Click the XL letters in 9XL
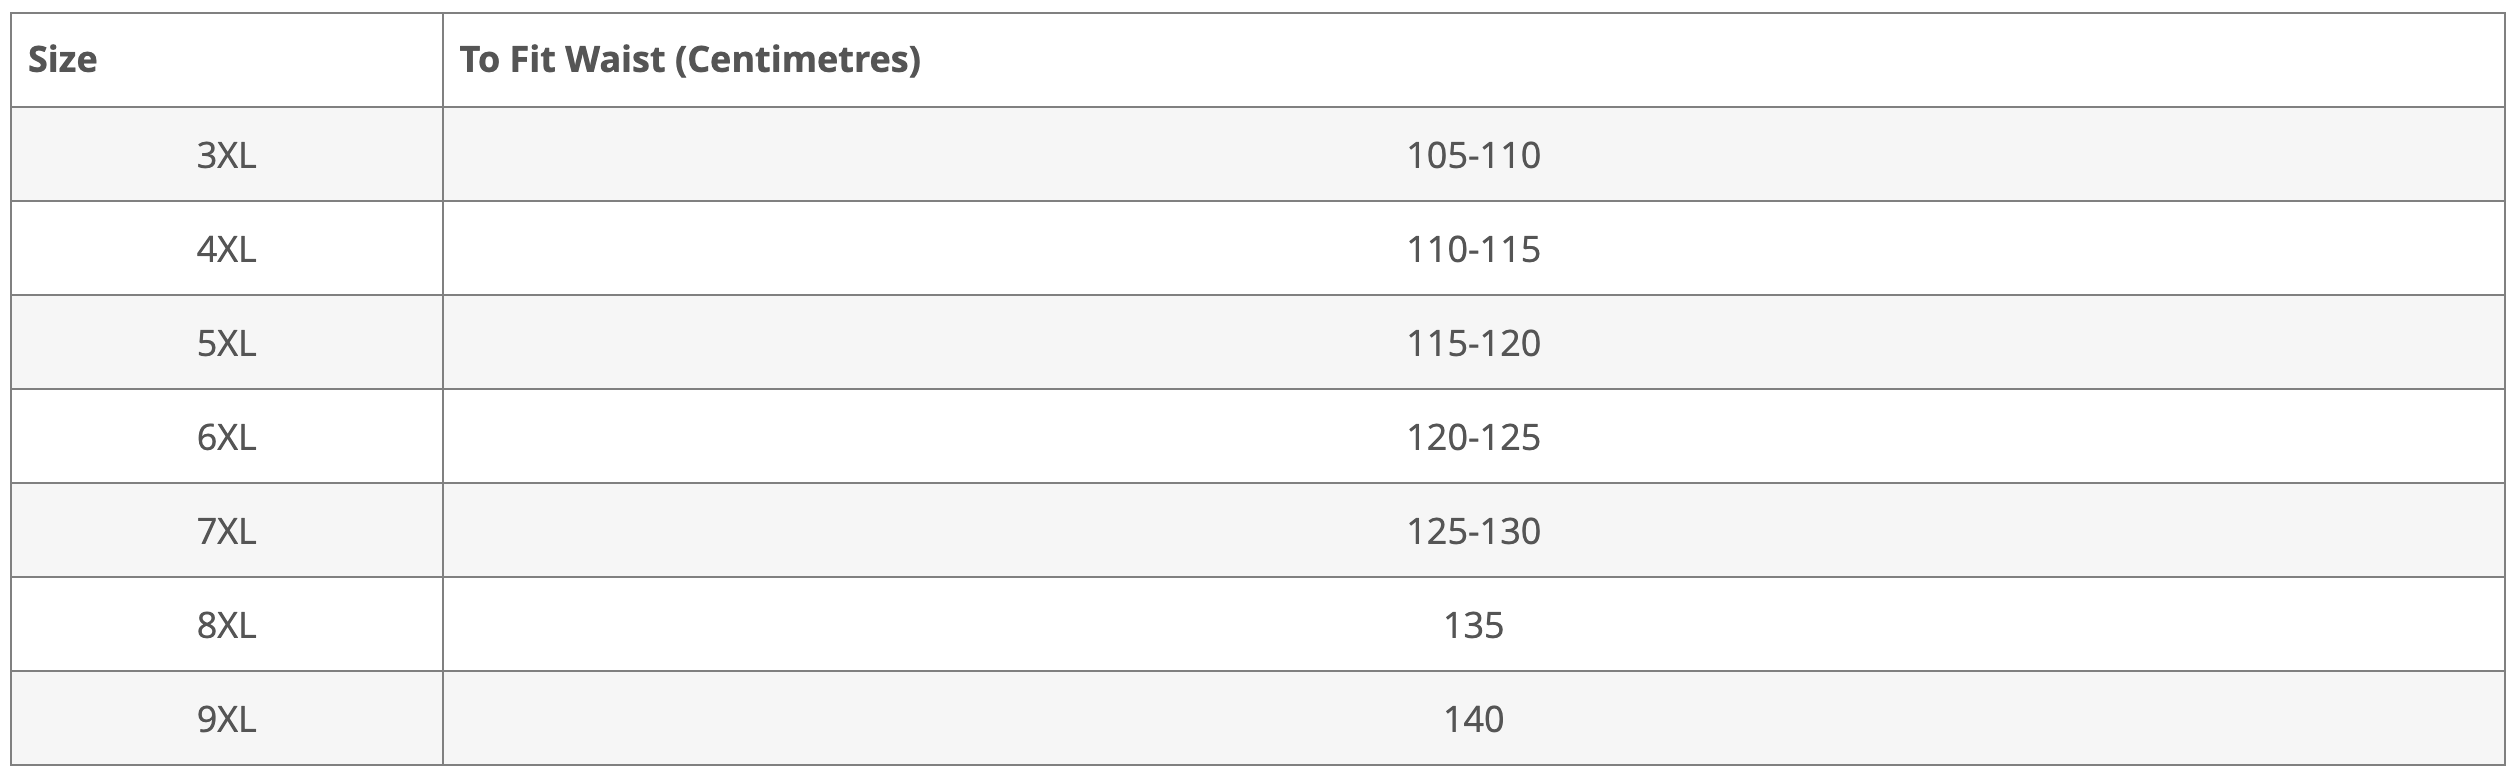2518x778 pixels. [238, 719]
